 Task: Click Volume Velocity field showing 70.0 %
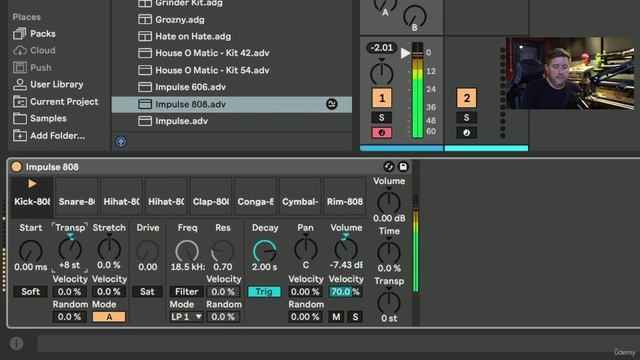345,291
